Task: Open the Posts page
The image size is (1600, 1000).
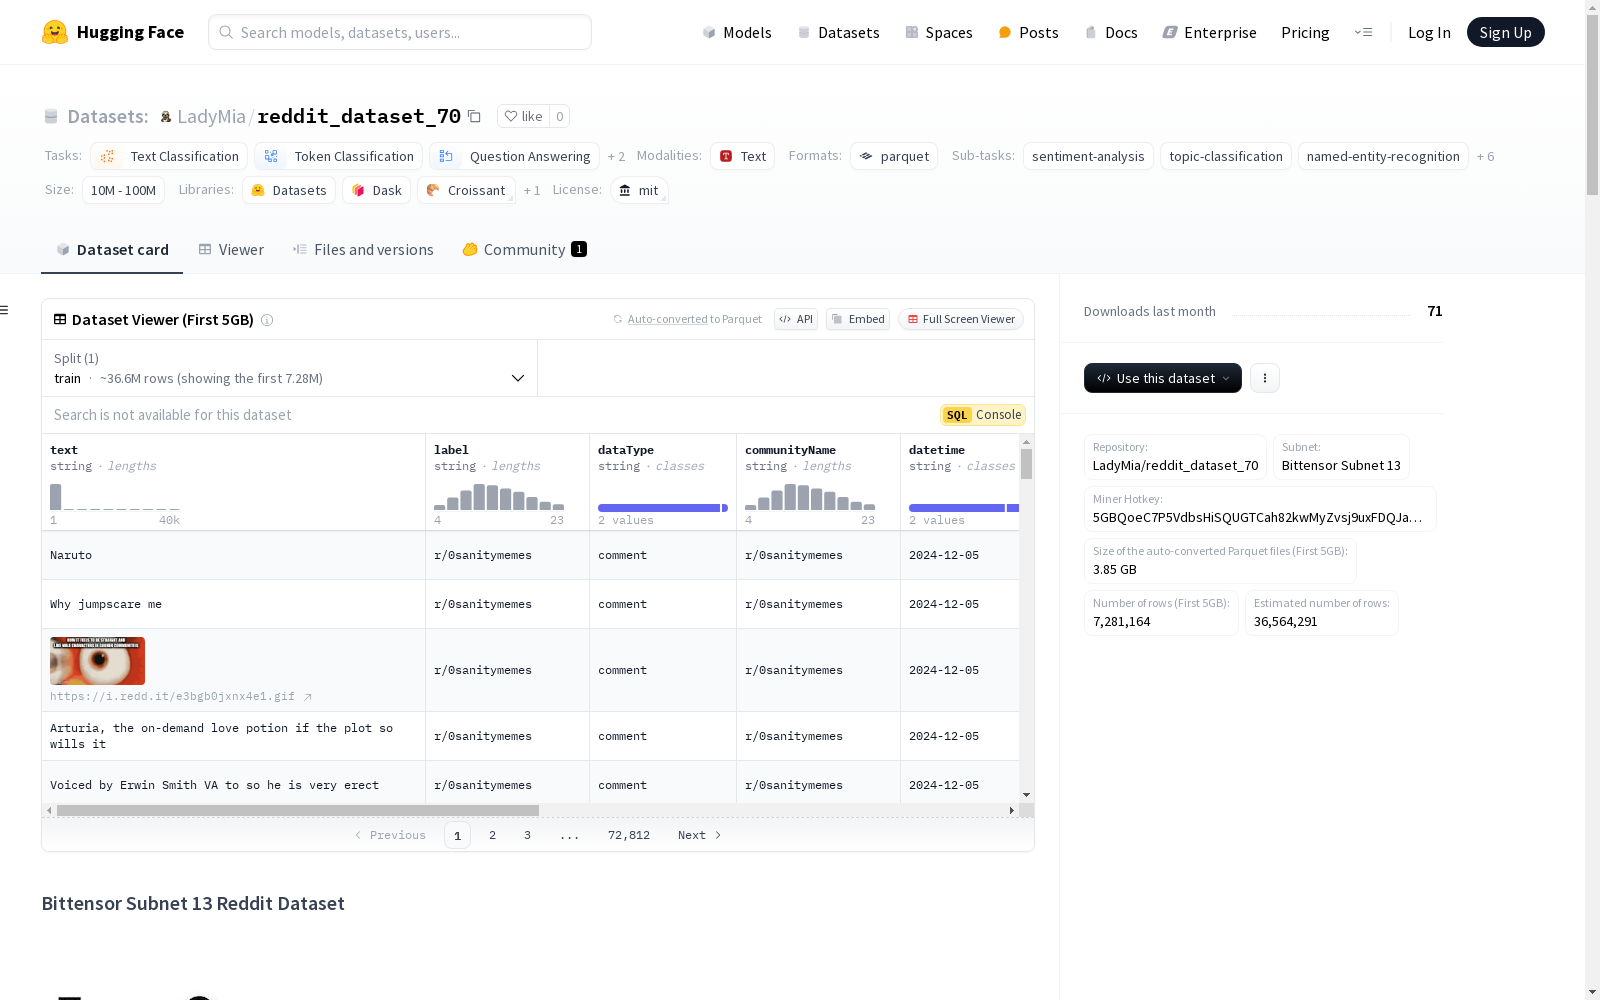Action: (1028, 32)
